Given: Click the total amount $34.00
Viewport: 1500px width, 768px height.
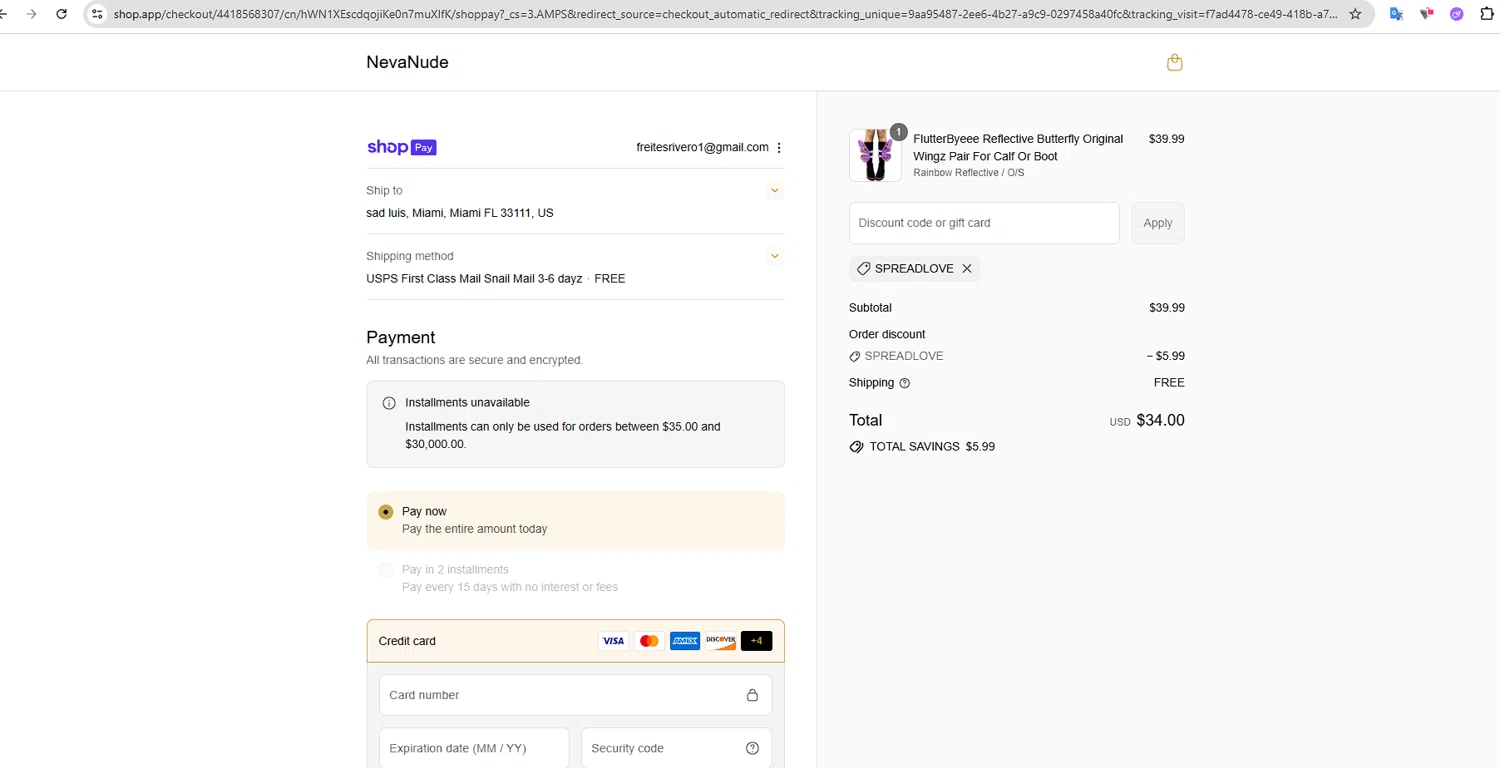Looking at the screenshot, I should click(1160, 420).
